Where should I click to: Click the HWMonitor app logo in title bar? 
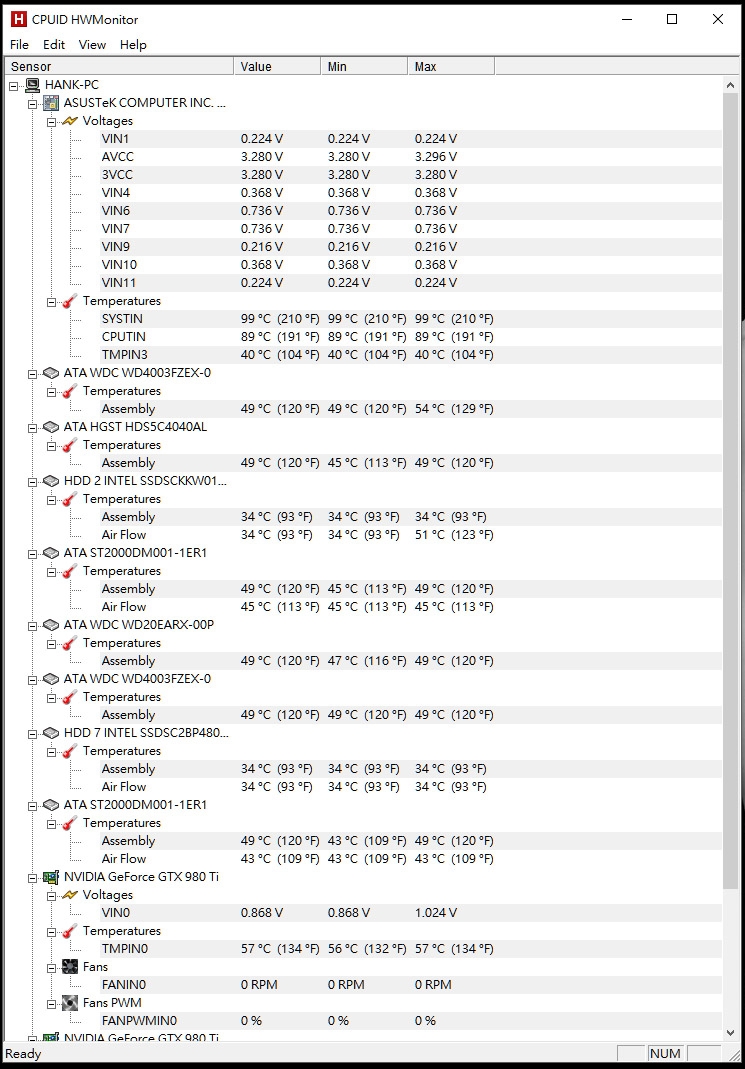point(18,19)
